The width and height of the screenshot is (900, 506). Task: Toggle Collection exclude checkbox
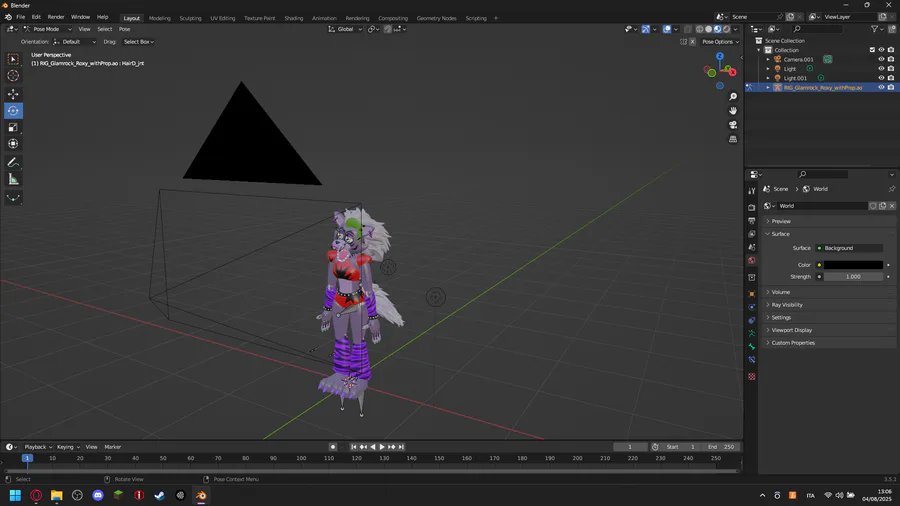point(872,50)
